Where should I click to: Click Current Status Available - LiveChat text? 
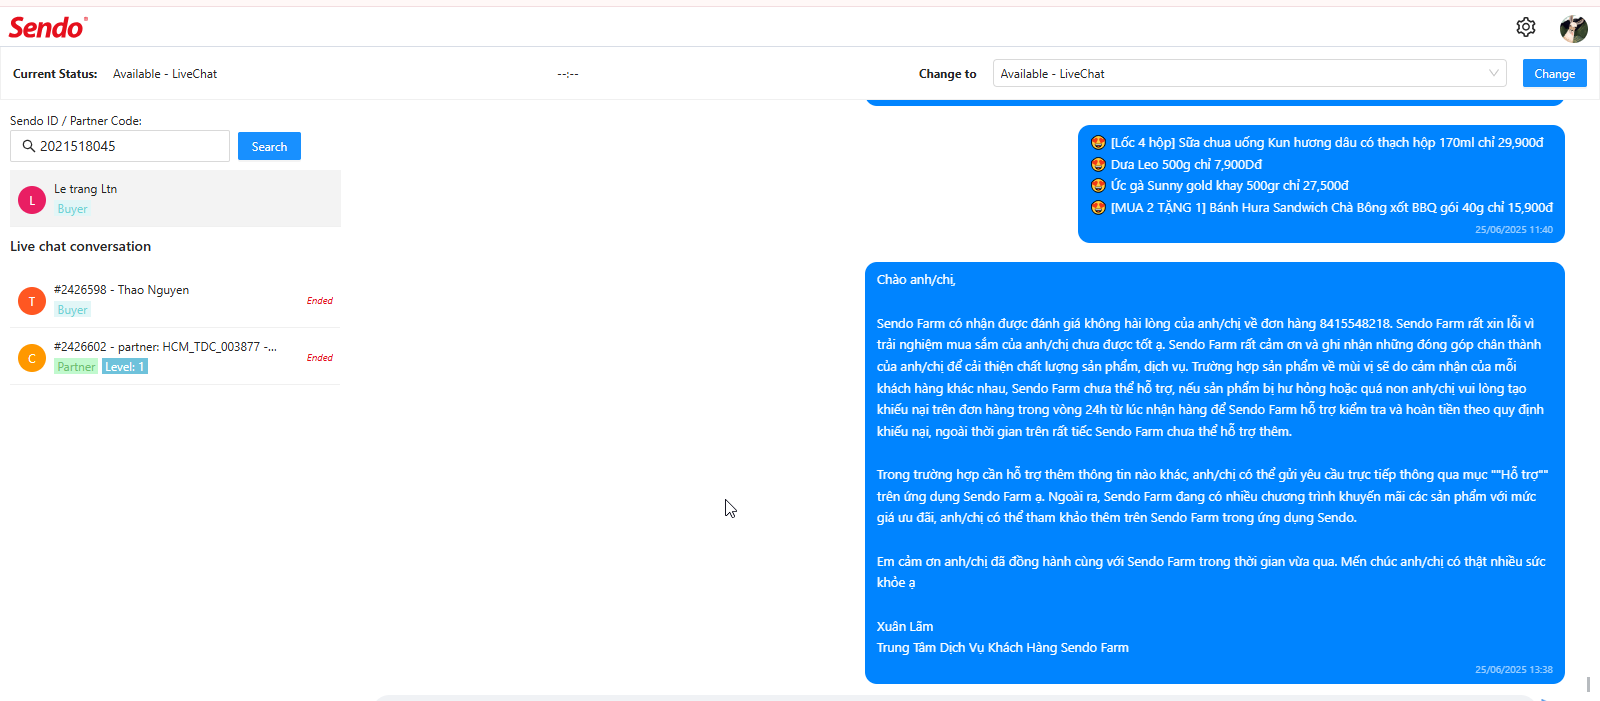(165, 74)
